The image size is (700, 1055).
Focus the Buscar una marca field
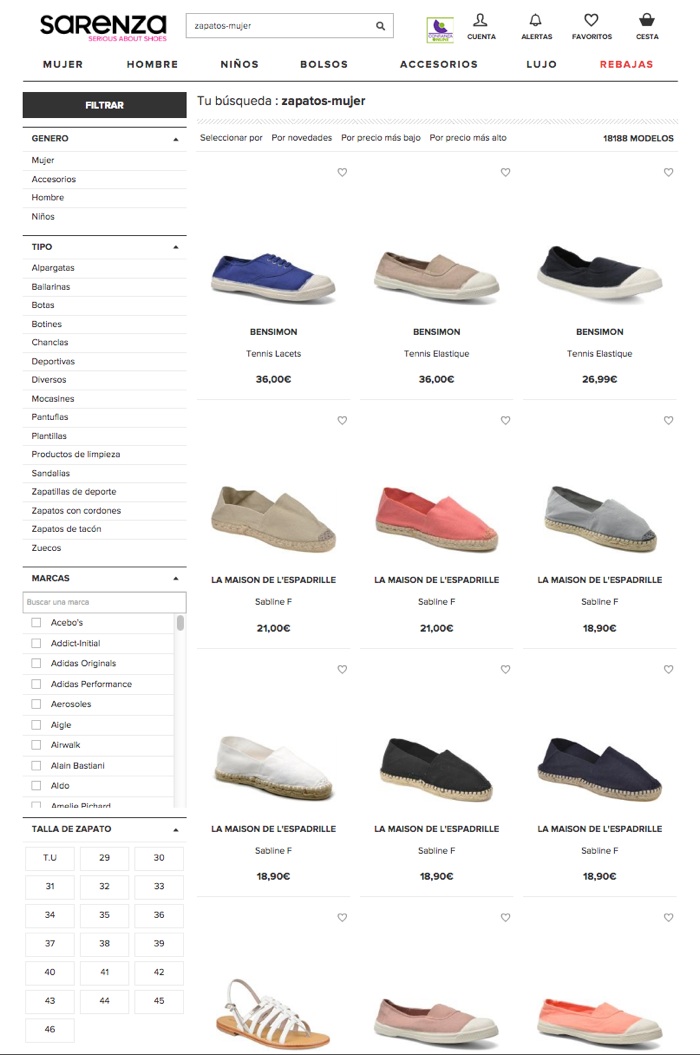tap(104, 602)
